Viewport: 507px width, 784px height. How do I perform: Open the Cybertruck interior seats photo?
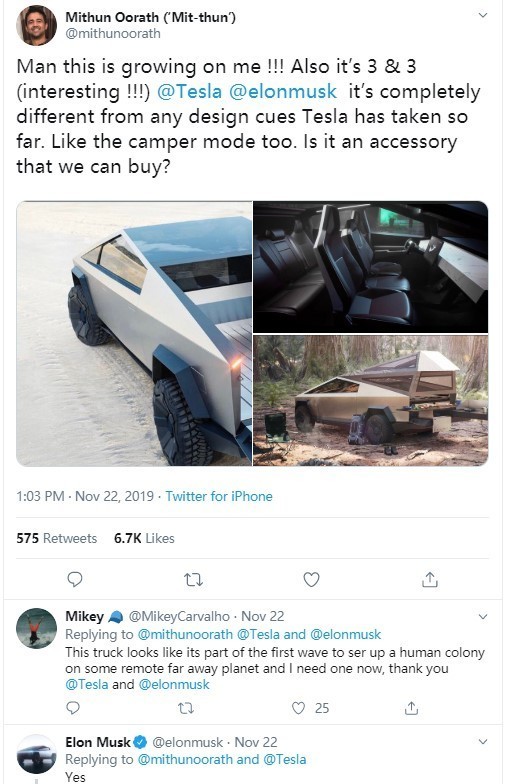tap(370, 266)
